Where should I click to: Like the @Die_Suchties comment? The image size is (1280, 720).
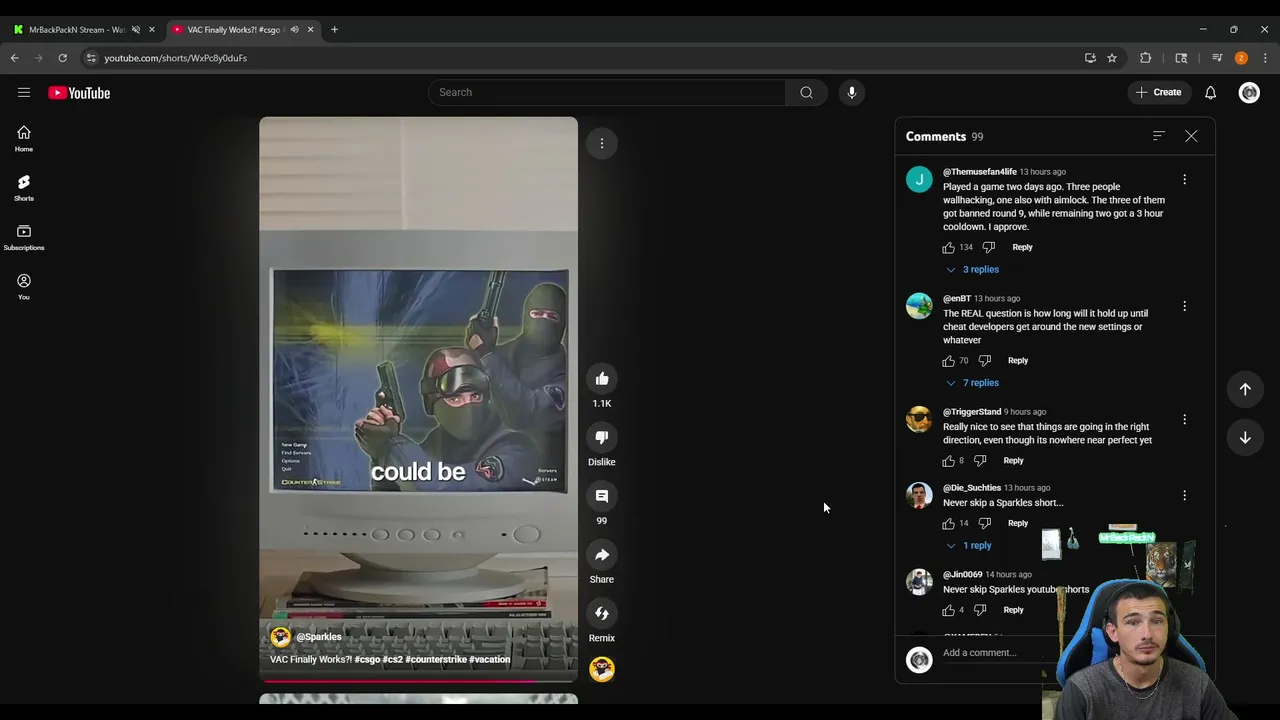[x=948, y=523]
